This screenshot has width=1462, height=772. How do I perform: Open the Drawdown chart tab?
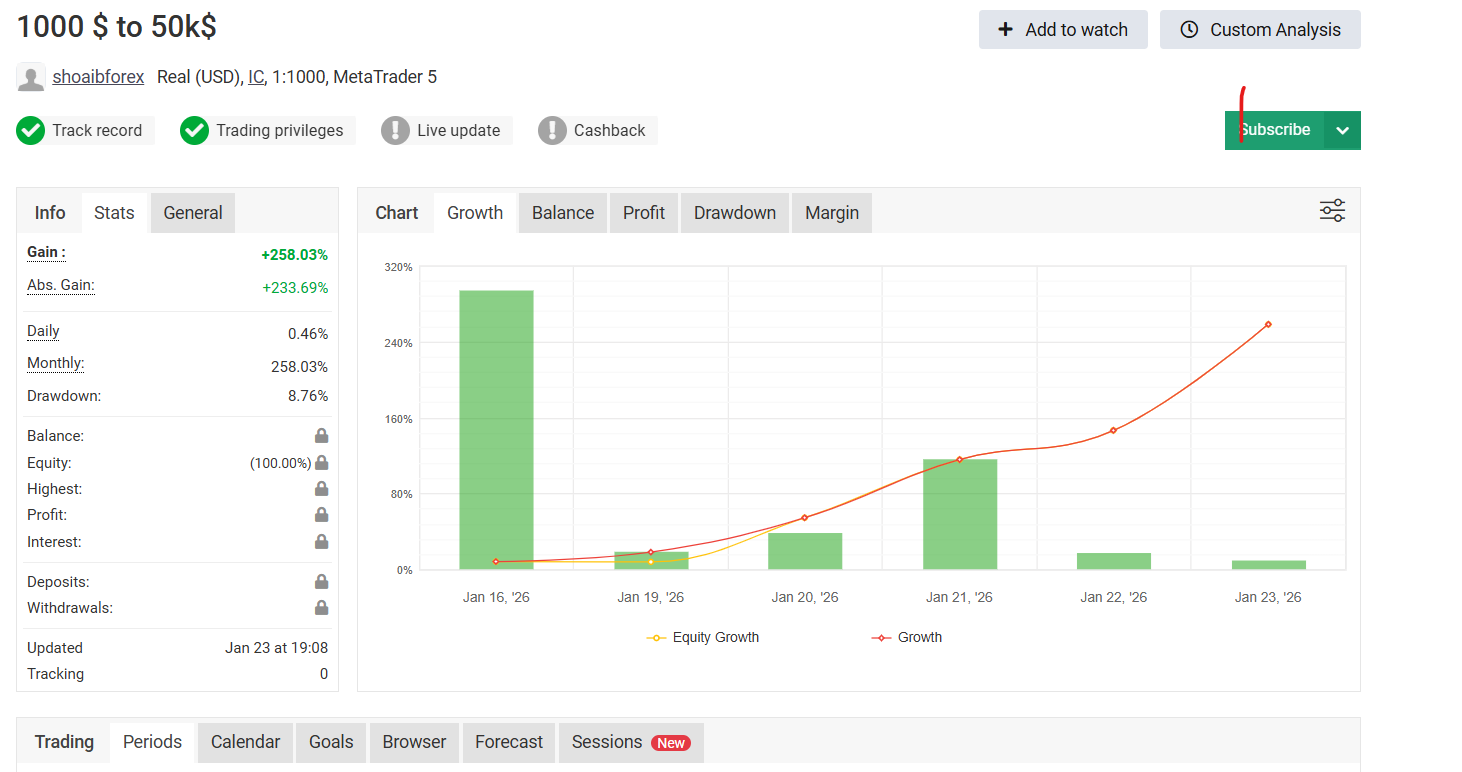coord(735,213)
